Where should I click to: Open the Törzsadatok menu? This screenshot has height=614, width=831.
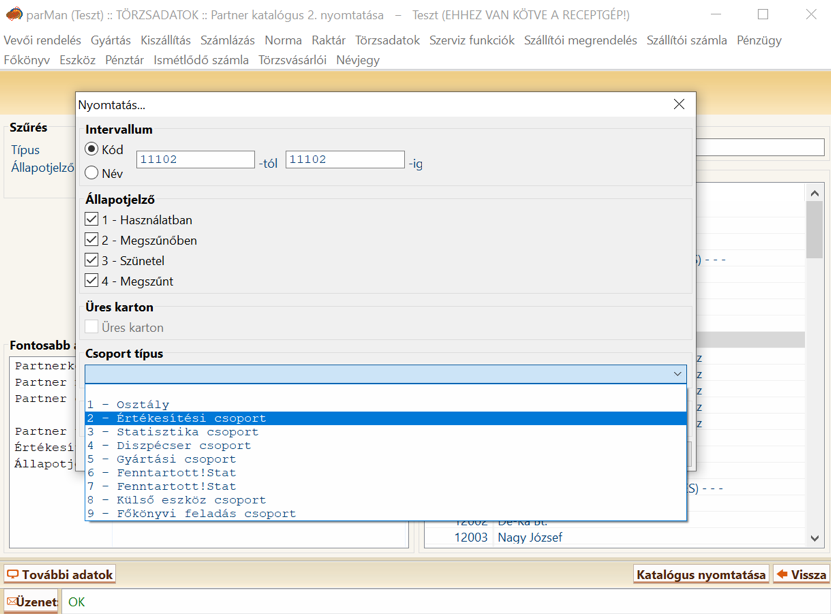[387, 40]
